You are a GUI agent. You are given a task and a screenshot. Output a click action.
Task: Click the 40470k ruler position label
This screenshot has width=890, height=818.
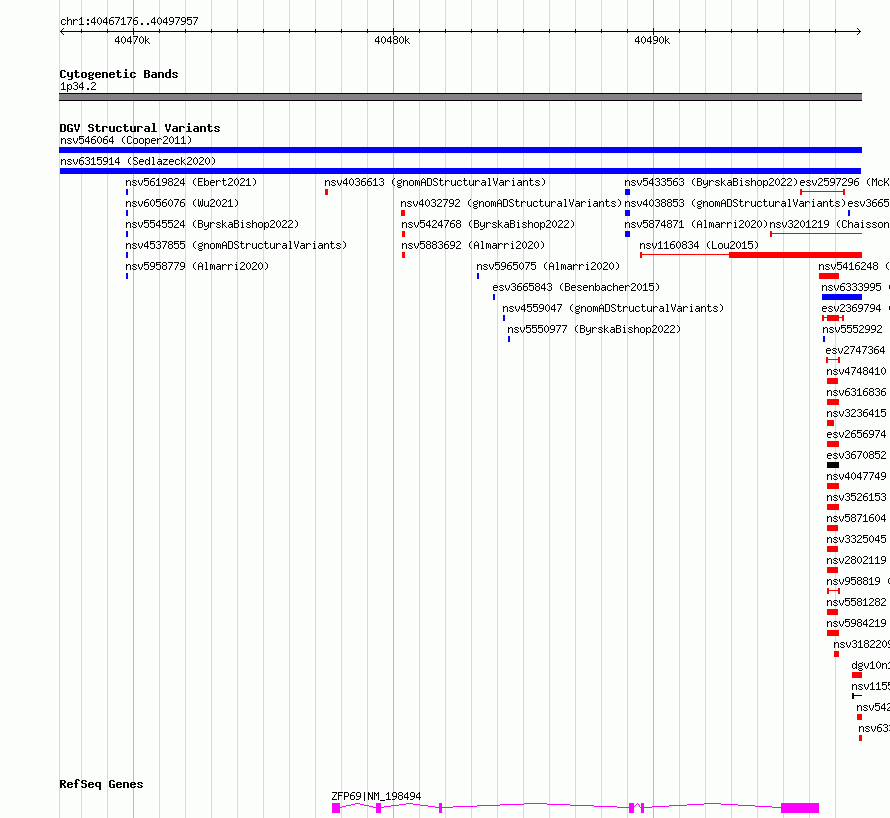132,40
